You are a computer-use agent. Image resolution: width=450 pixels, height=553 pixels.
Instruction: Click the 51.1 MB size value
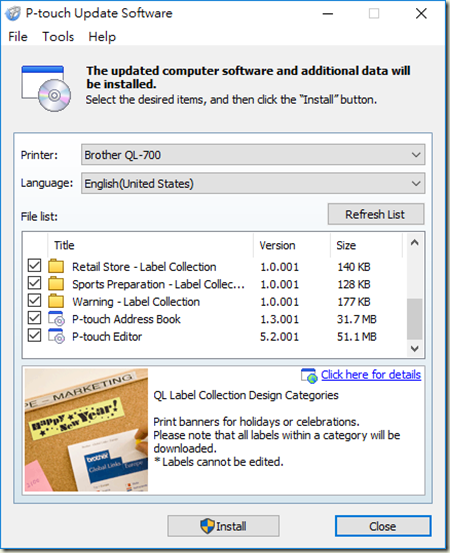[357, 337]
